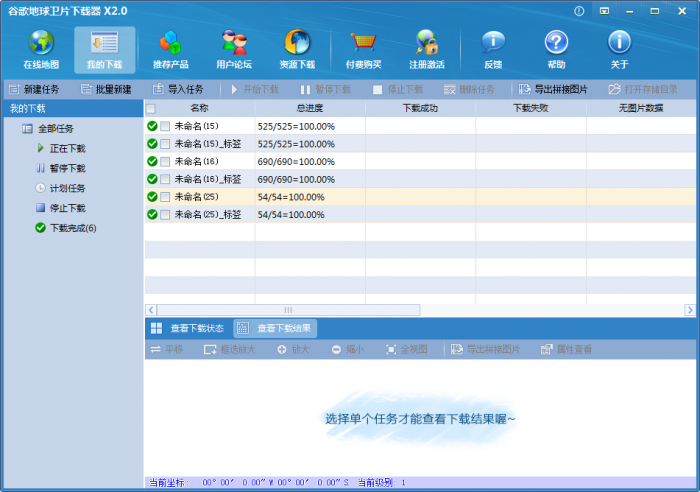Switch to 查看下载结果 tab
This screenshot has width=700, height=492.
[275, 328]
